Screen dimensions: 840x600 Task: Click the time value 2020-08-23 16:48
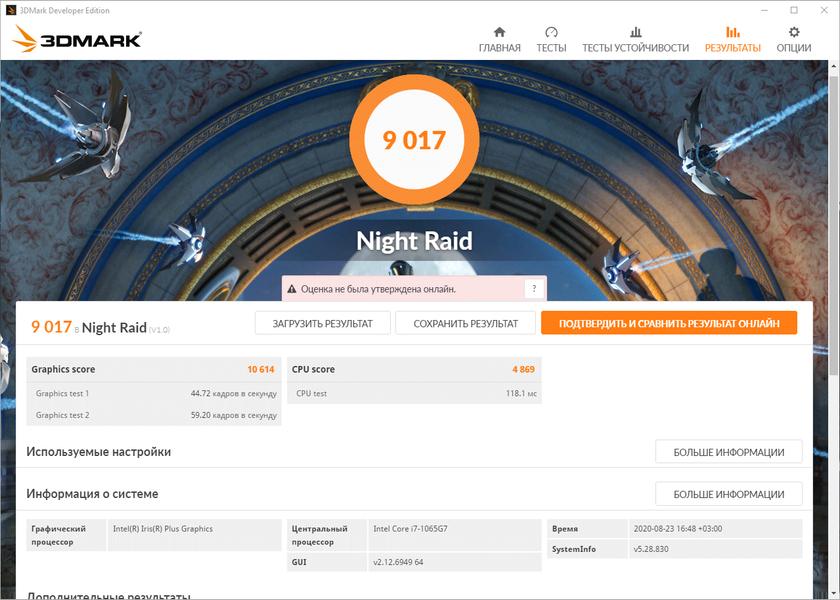click(x=678, y=529)
